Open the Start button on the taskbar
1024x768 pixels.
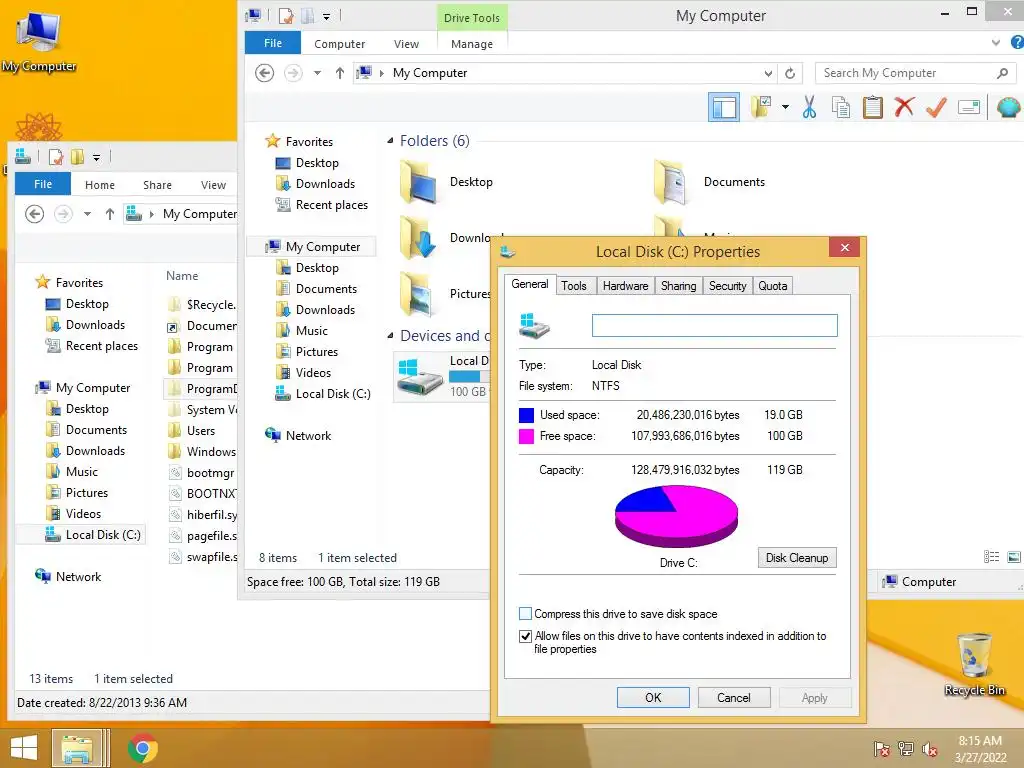(x=24, y=748)
